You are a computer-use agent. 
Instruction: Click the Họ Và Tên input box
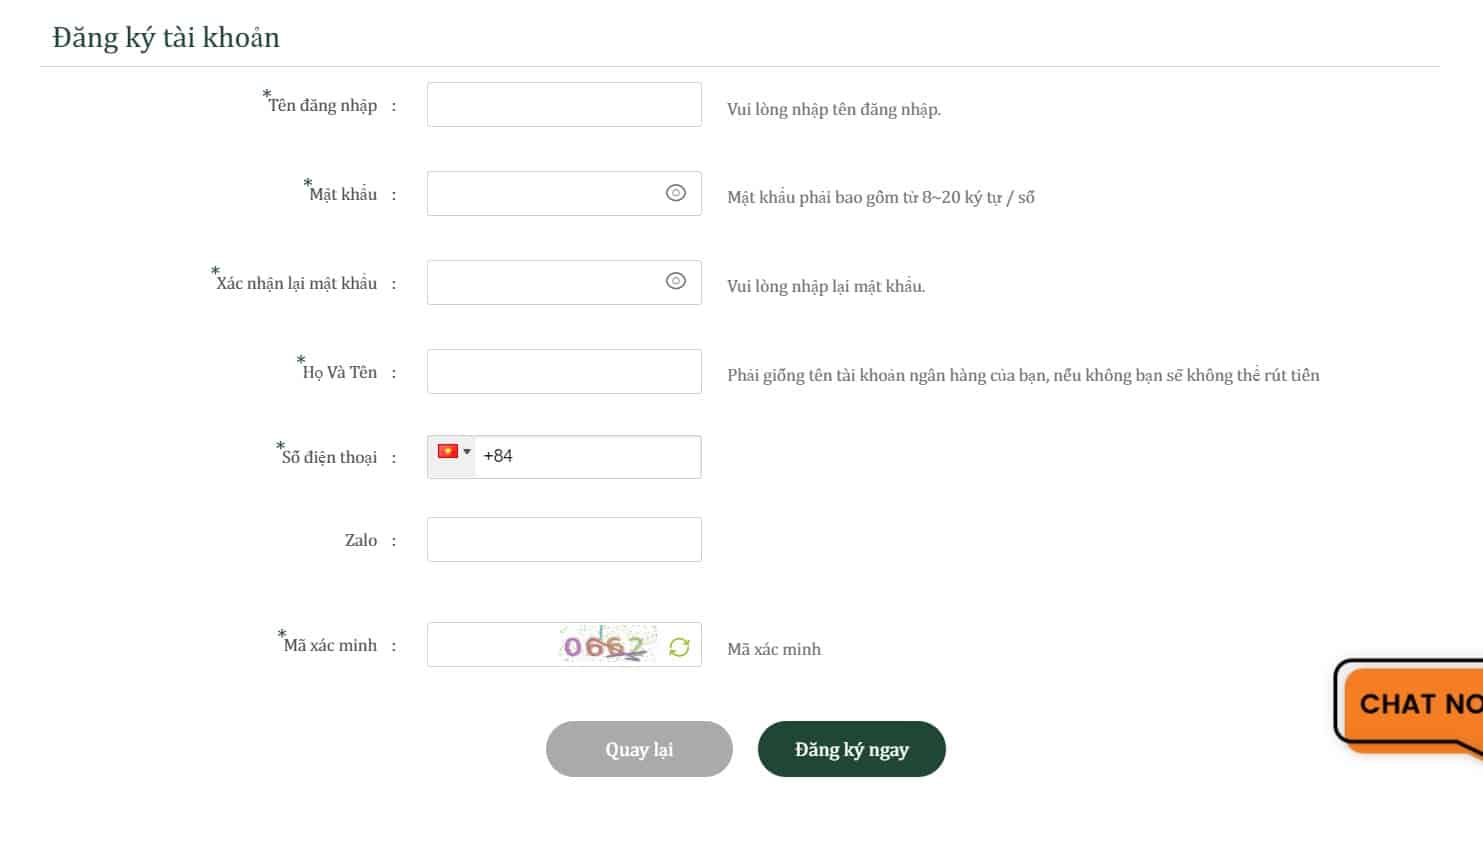pos(564,371)
